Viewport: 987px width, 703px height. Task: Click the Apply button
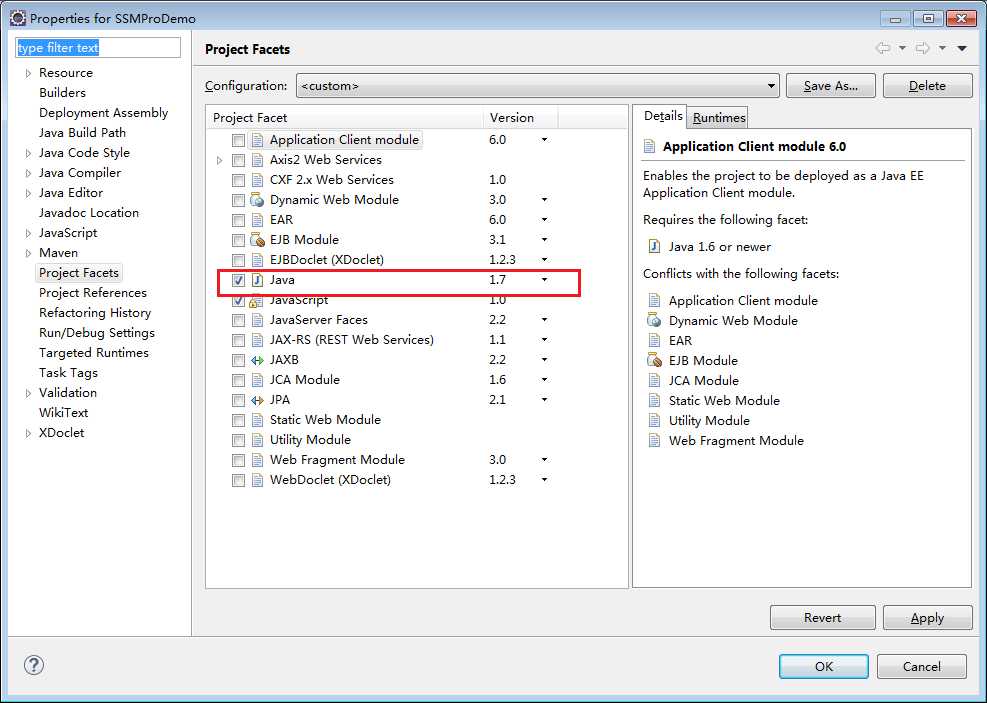(x=927, y=617)
